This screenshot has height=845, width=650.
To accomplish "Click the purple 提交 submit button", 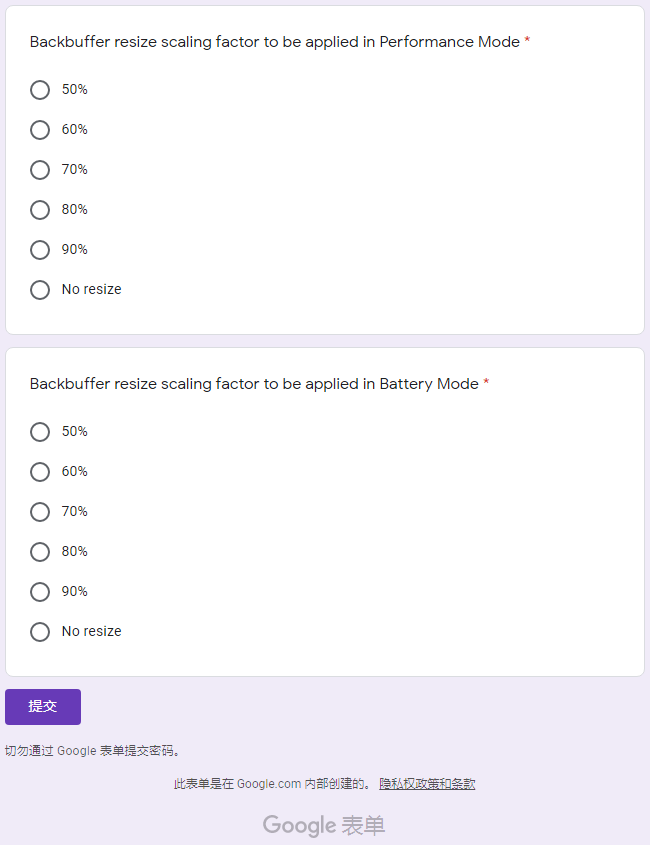I will (43, 707).
